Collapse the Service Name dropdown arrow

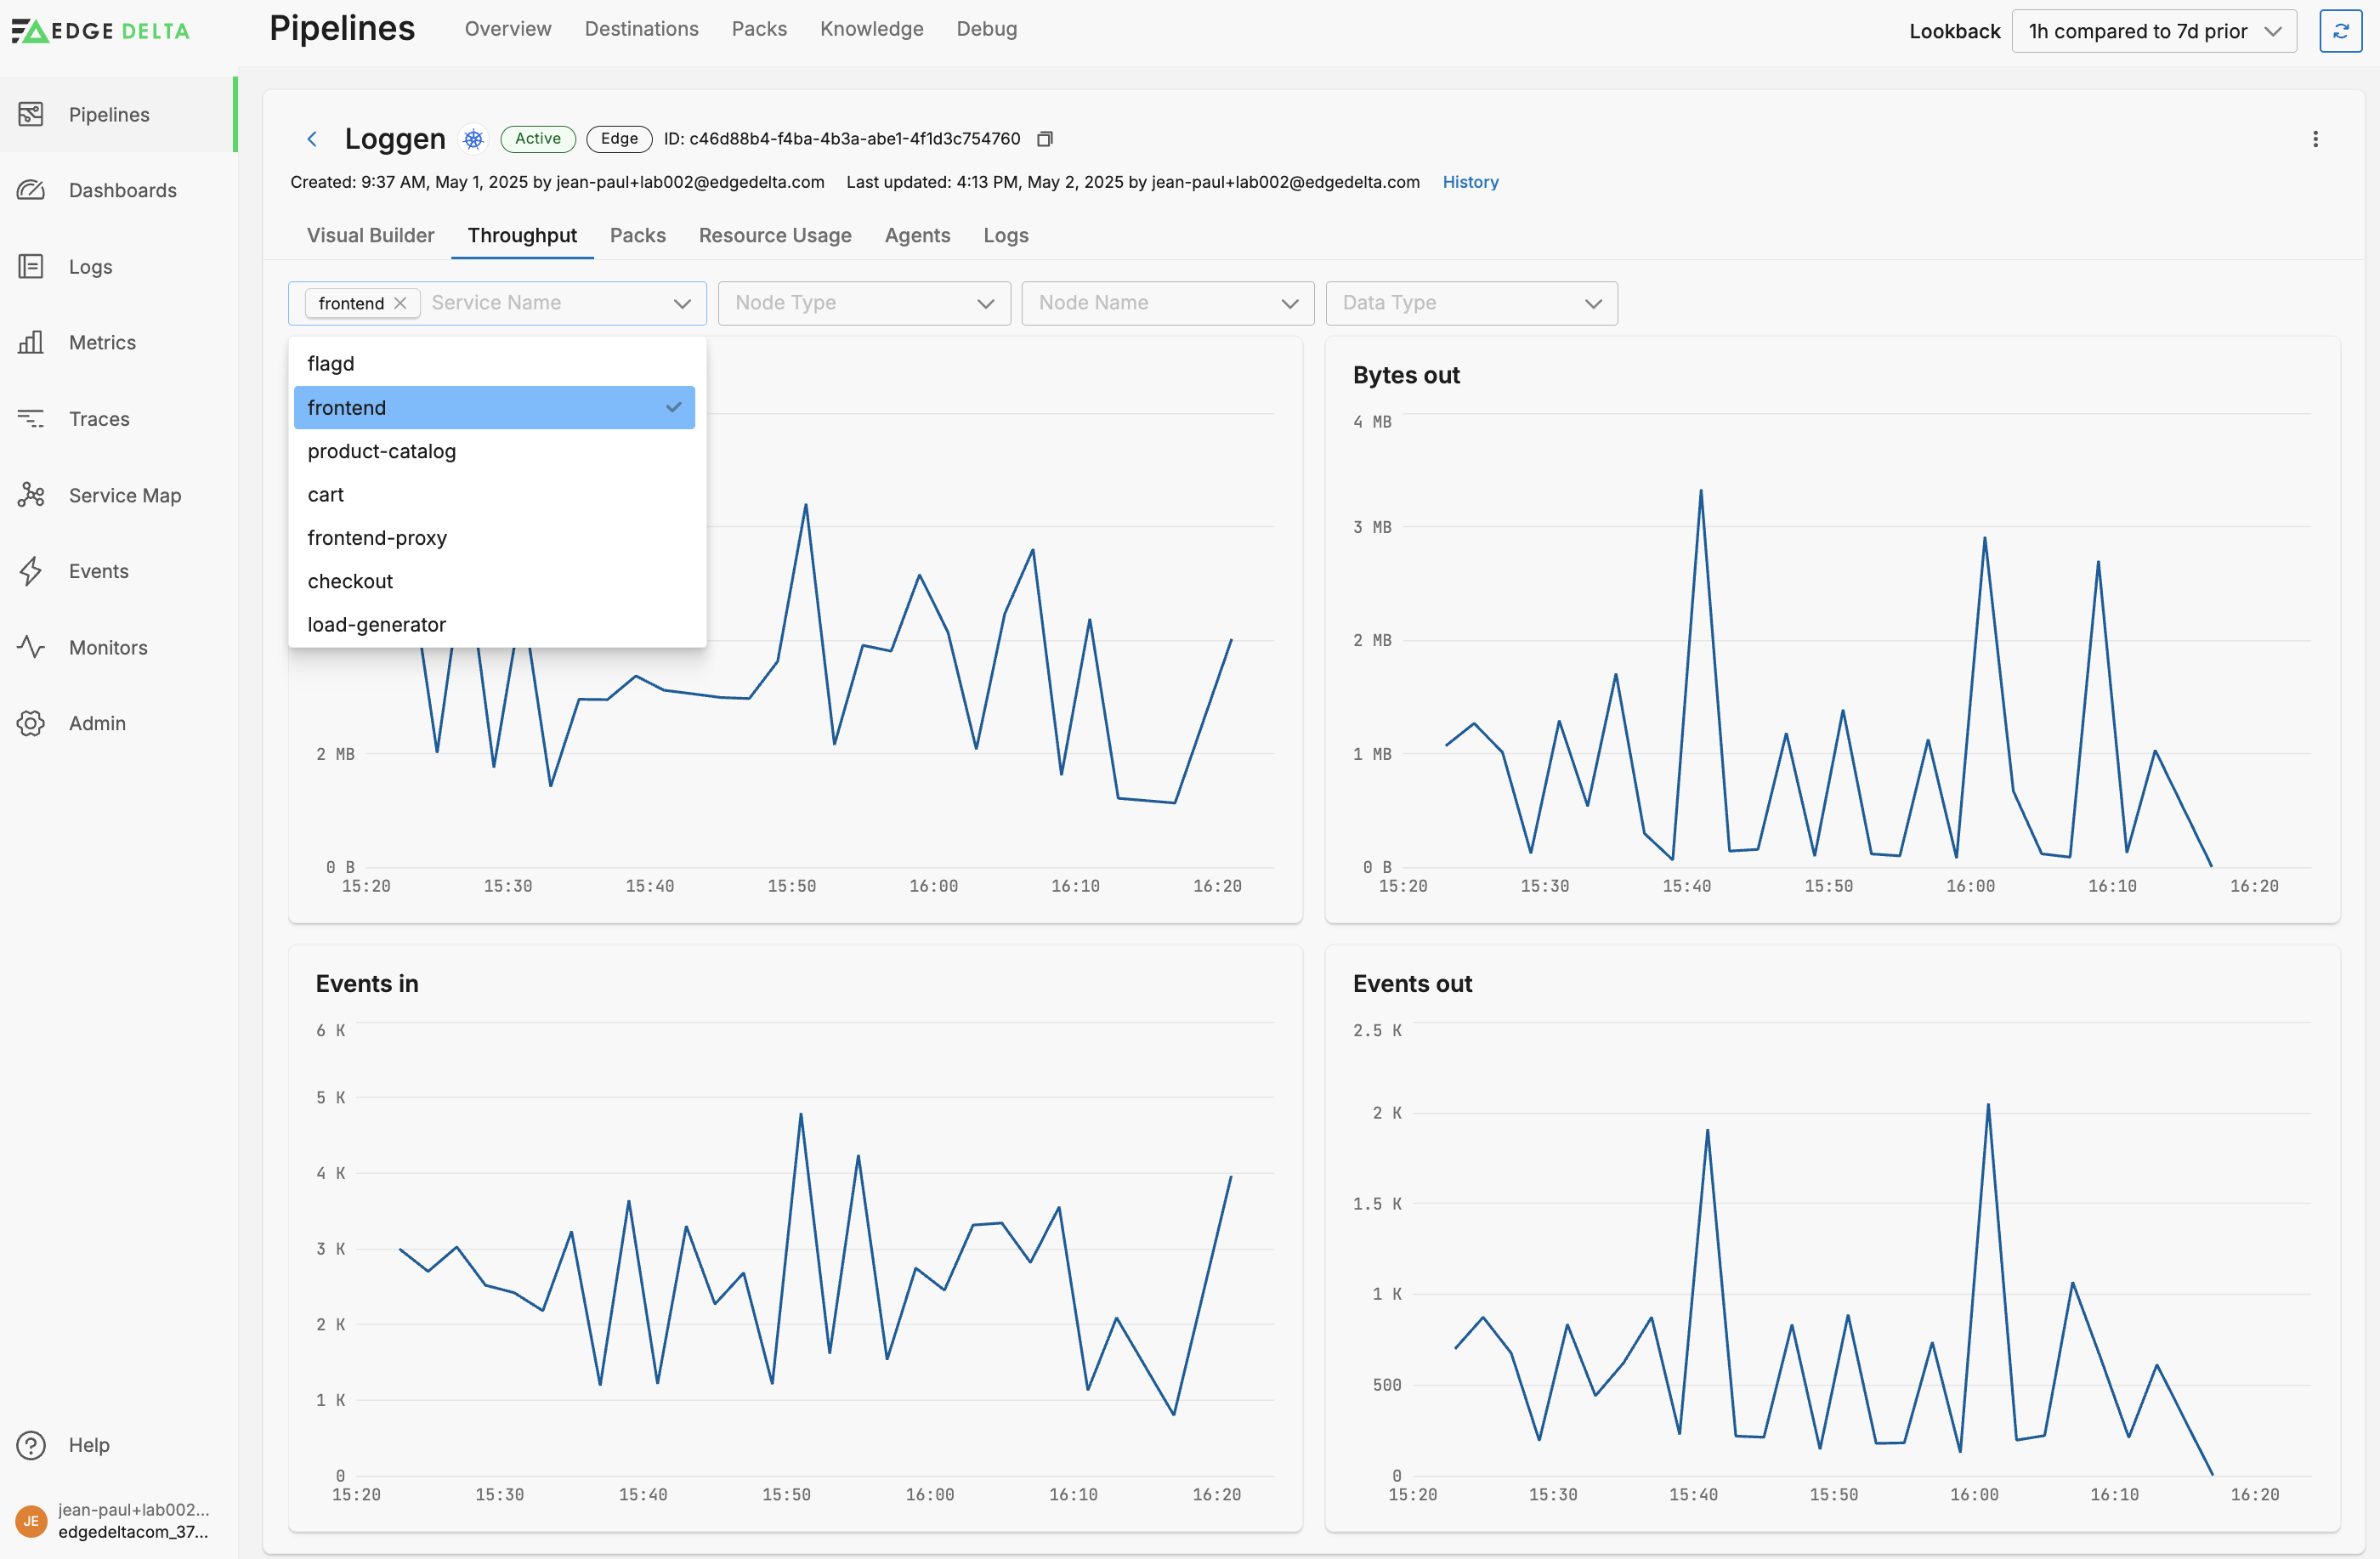(x=682, y=303)
